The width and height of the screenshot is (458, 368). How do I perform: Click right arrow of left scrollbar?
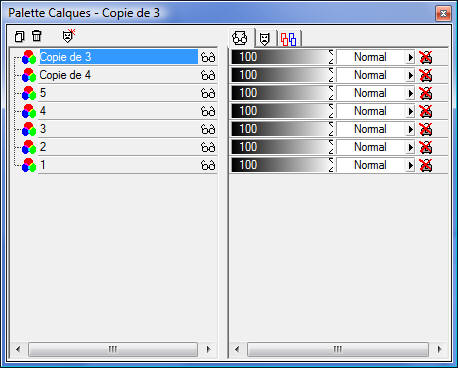[209, 349]
